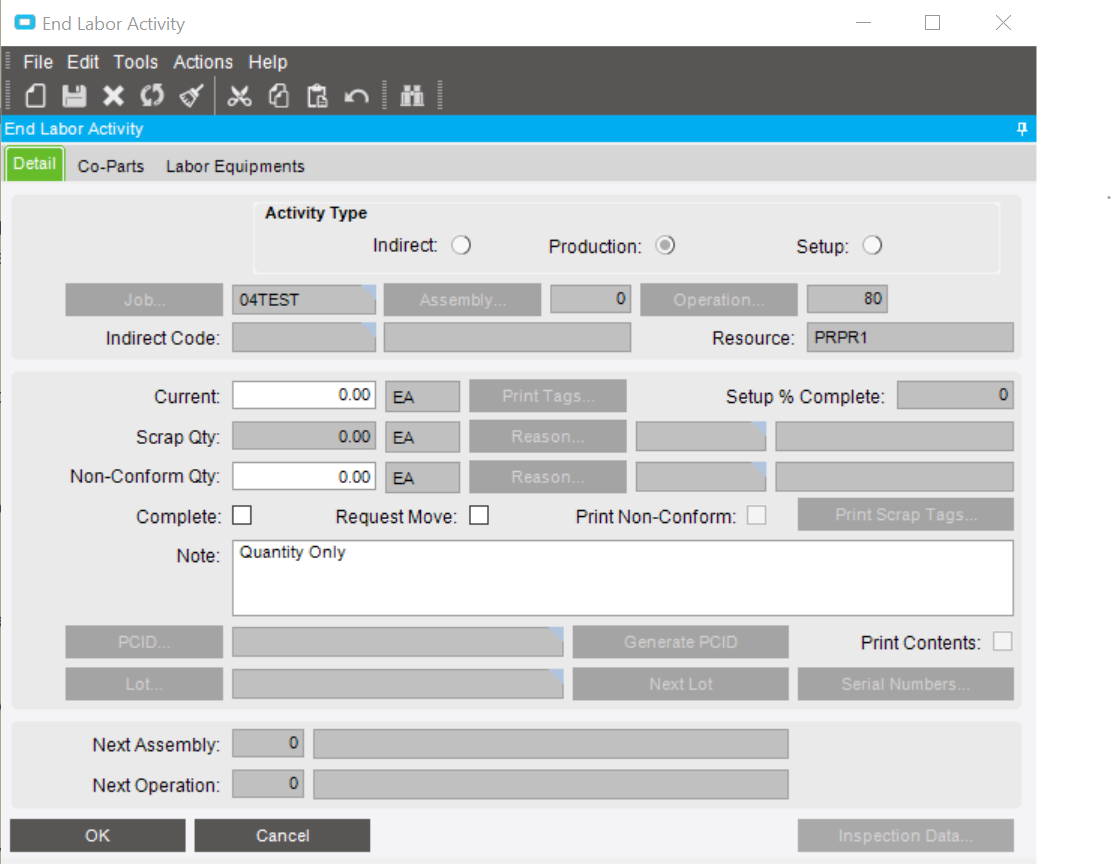Click the Paste clipboard icon
1112x864 pixels.
tap(317, 96)
